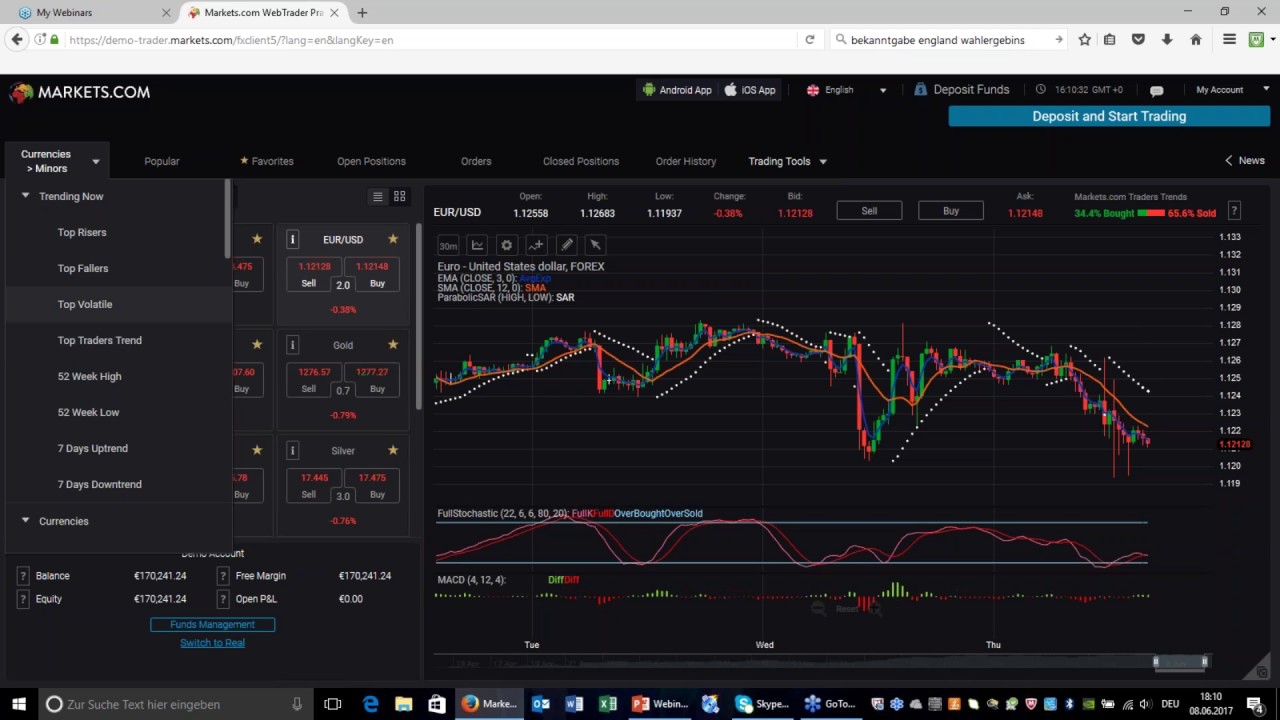Open Excel from the Windows taskbar

point(607,704)
